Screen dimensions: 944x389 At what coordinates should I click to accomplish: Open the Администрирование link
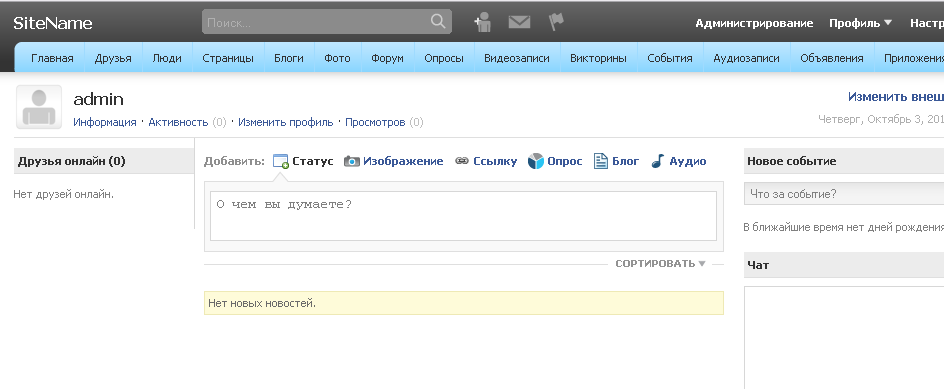[x=754, y=23]
